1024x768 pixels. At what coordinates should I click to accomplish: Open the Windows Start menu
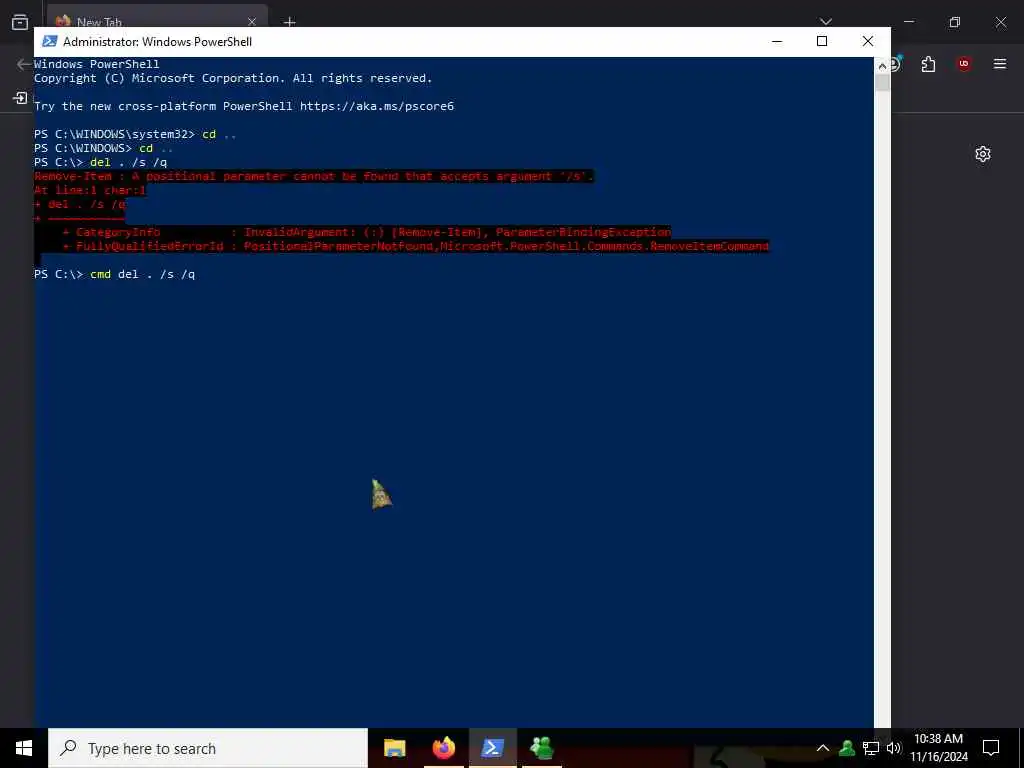click(24, 748)
